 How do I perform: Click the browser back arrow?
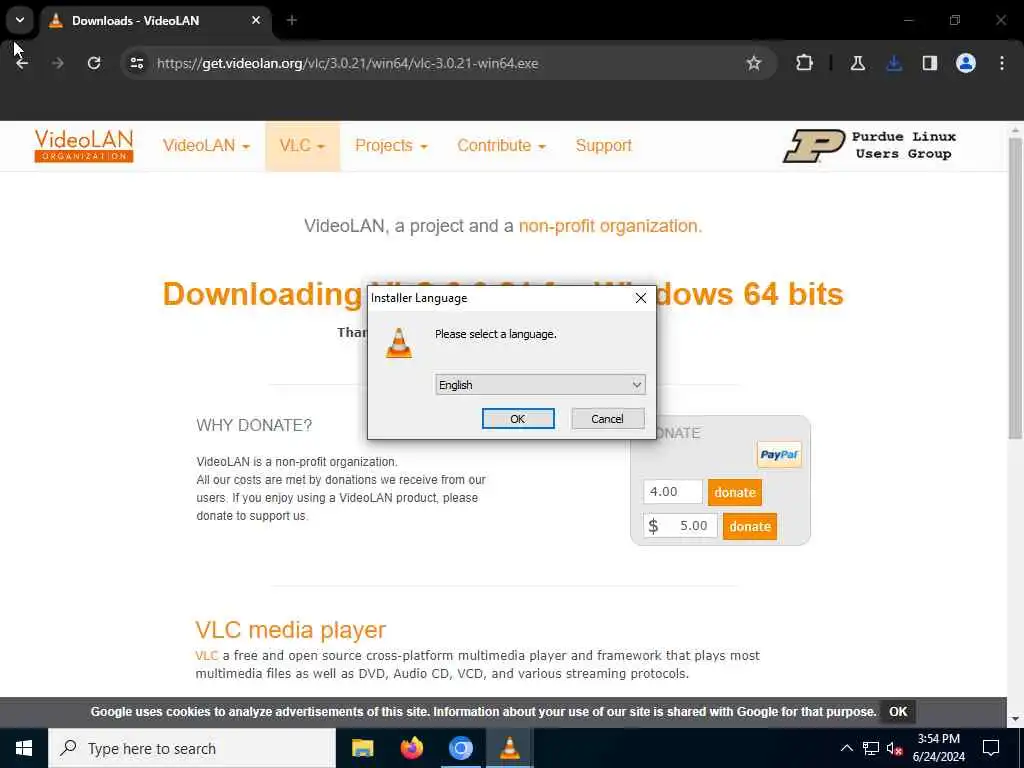[x=22, y=63]
